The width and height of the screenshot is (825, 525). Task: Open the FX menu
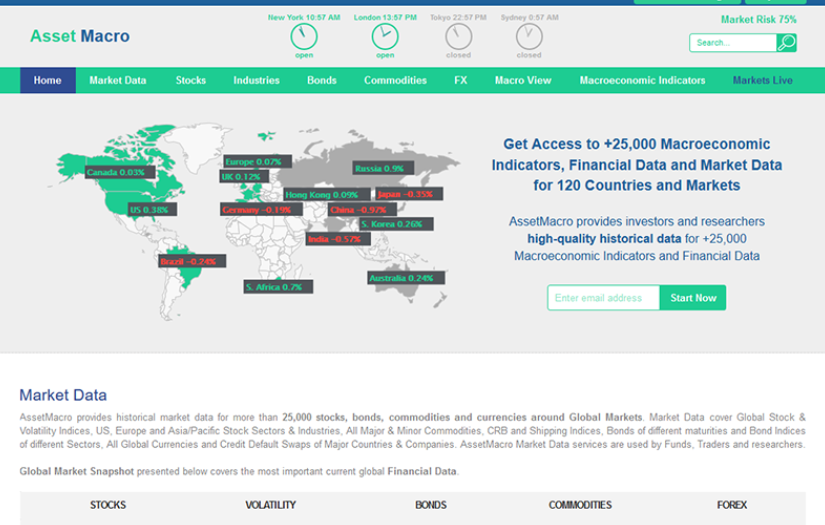point(460,80)
